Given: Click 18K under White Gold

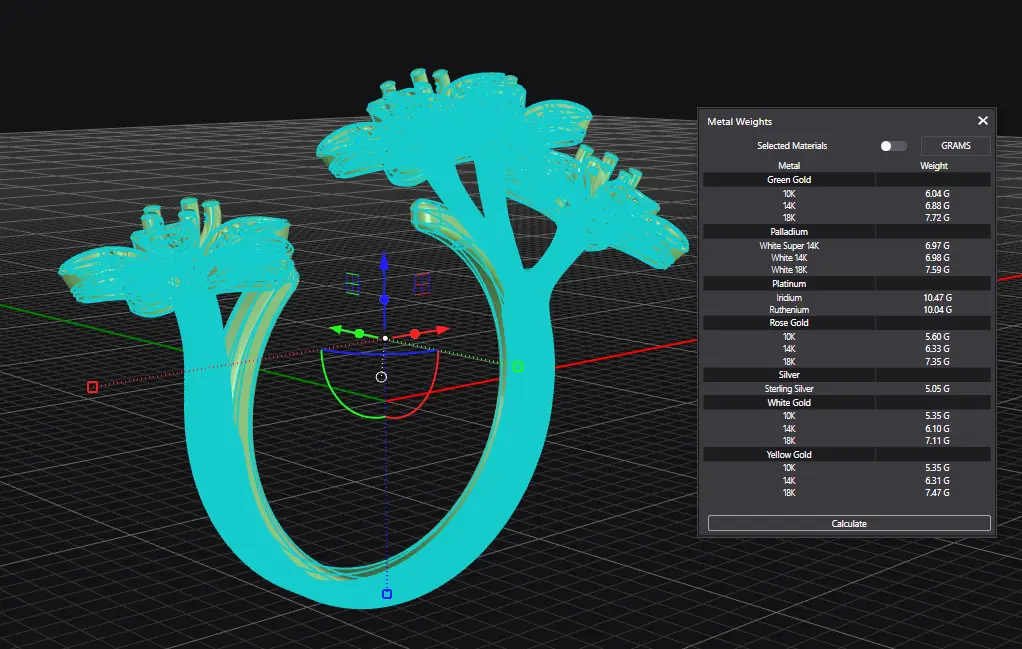Looking at the screenshot, I should pyautogui.click(x=789, y=440).
